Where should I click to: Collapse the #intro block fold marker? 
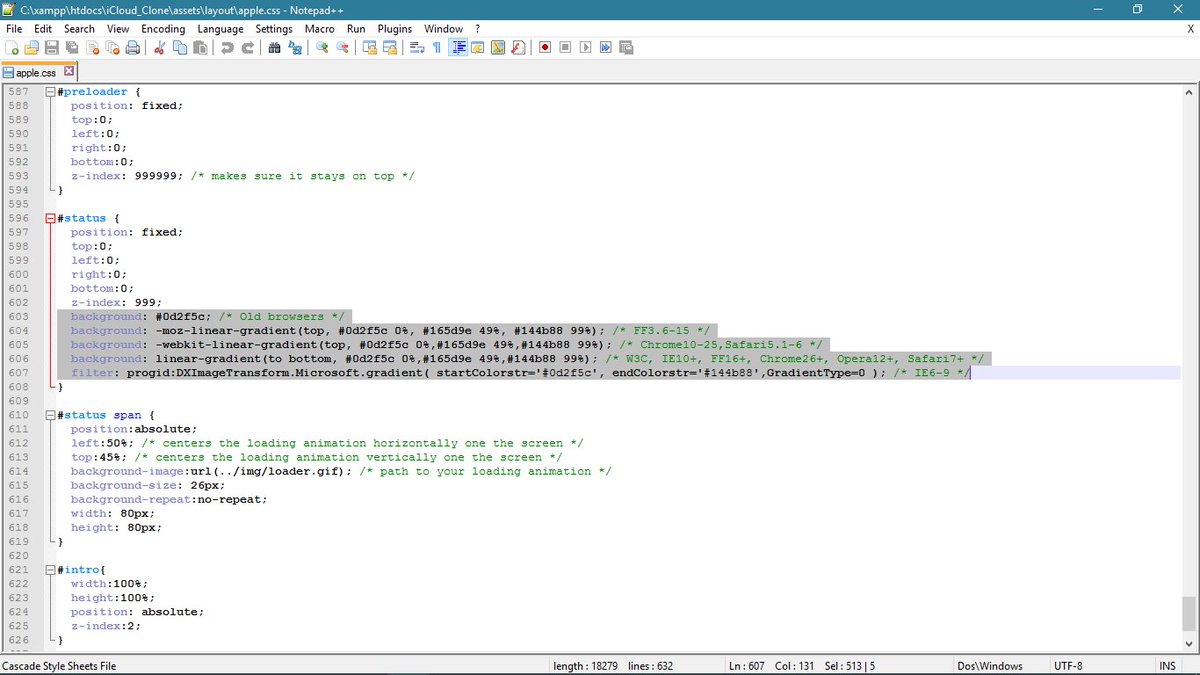coord(51,569)
